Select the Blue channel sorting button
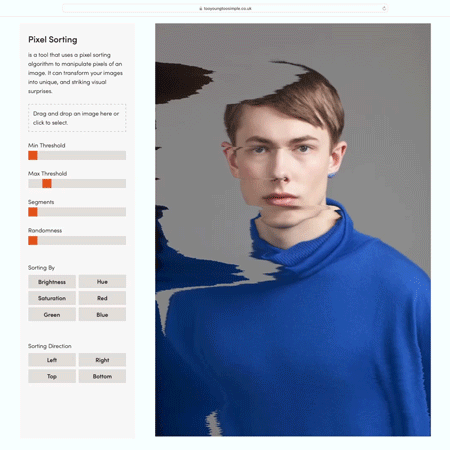The height and width of the screenshot is (450, 450). pos(102,314)
